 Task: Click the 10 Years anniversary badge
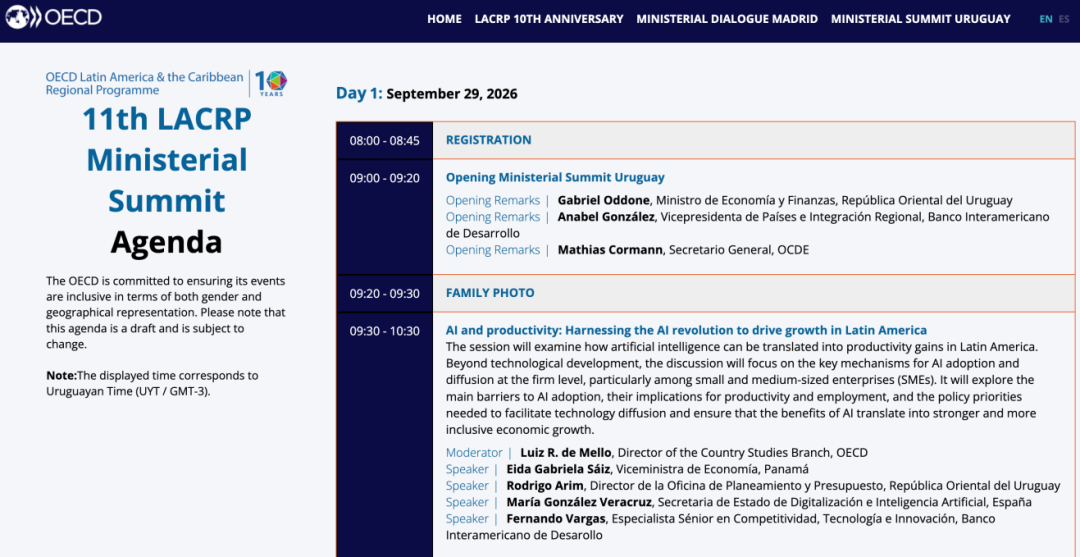click(x=271, y=83)
